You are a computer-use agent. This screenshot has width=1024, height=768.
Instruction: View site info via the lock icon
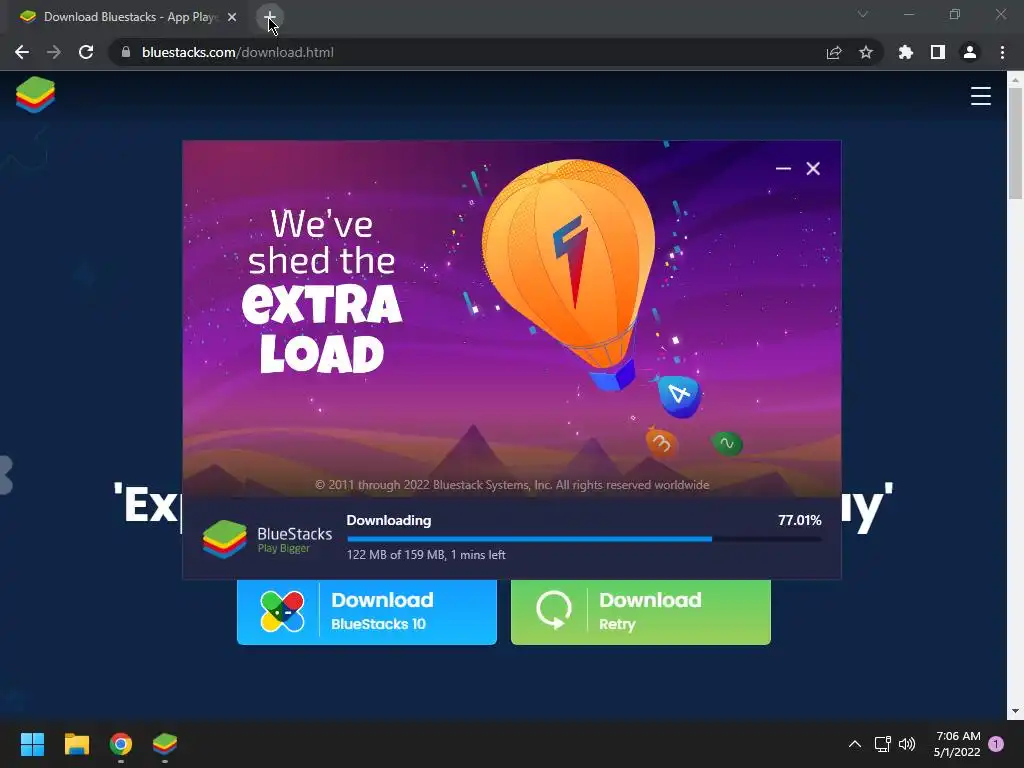(126, 52)
